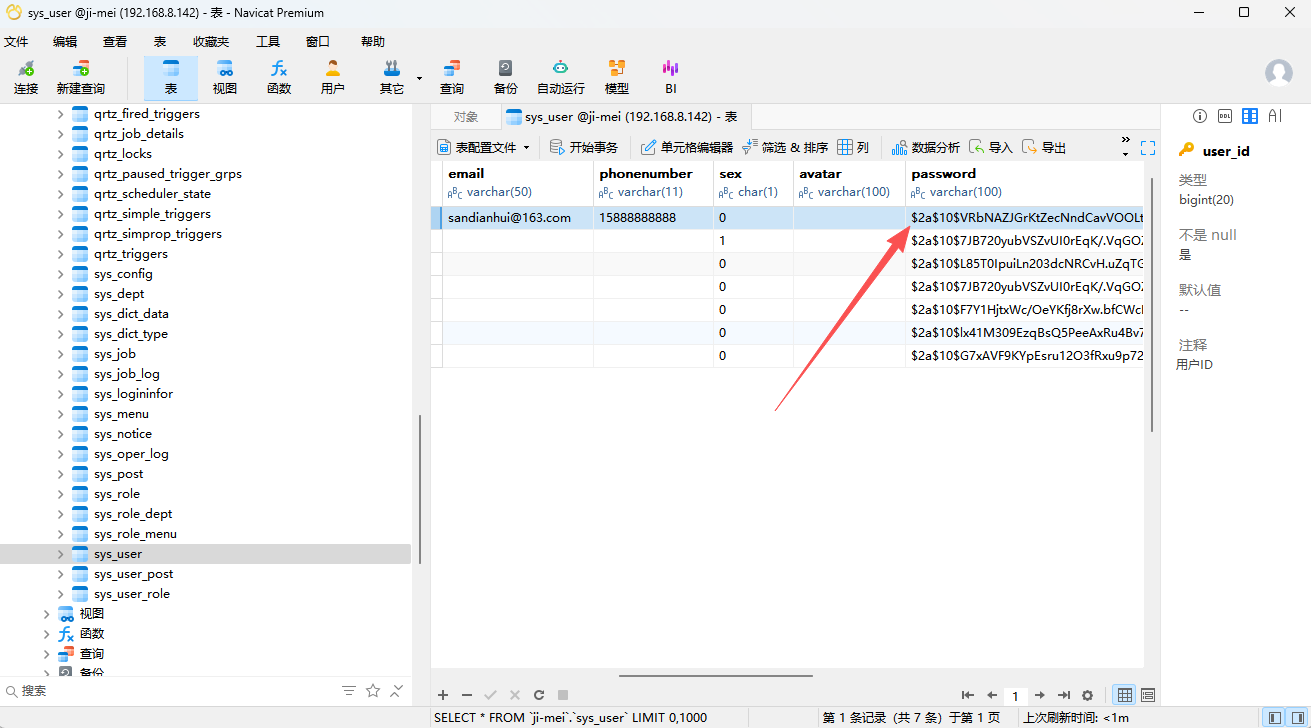Click the 列 columns button

coord(853,147)
